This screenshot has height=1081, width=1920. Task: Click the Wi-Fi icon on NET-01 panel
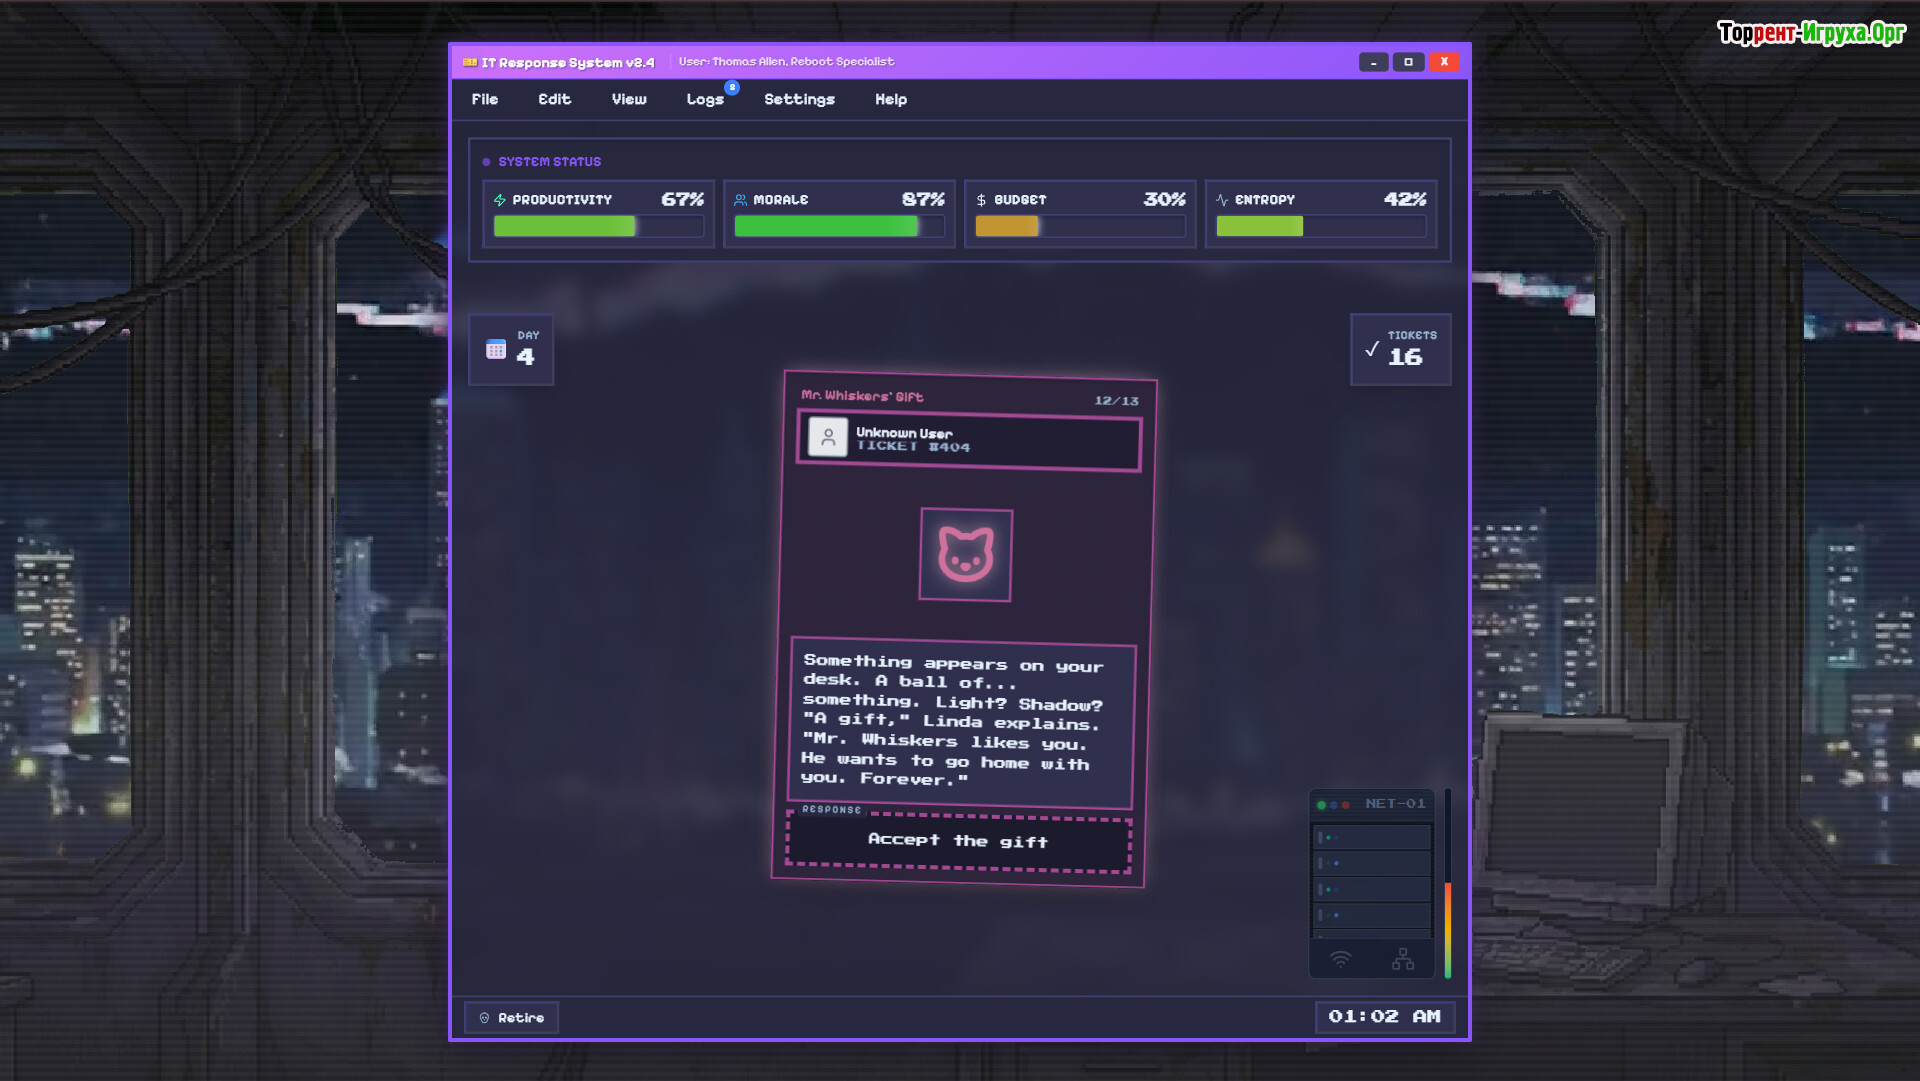(x=1340, y=959)
